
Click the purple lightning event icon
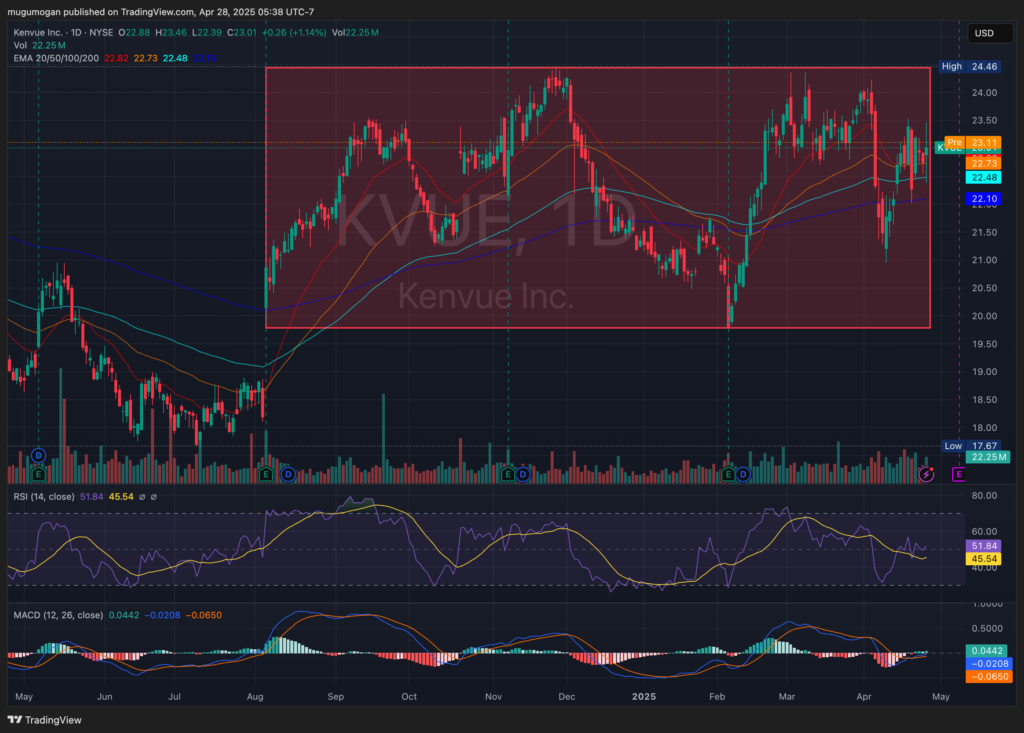pyautogui.click(x=926, y=474)
